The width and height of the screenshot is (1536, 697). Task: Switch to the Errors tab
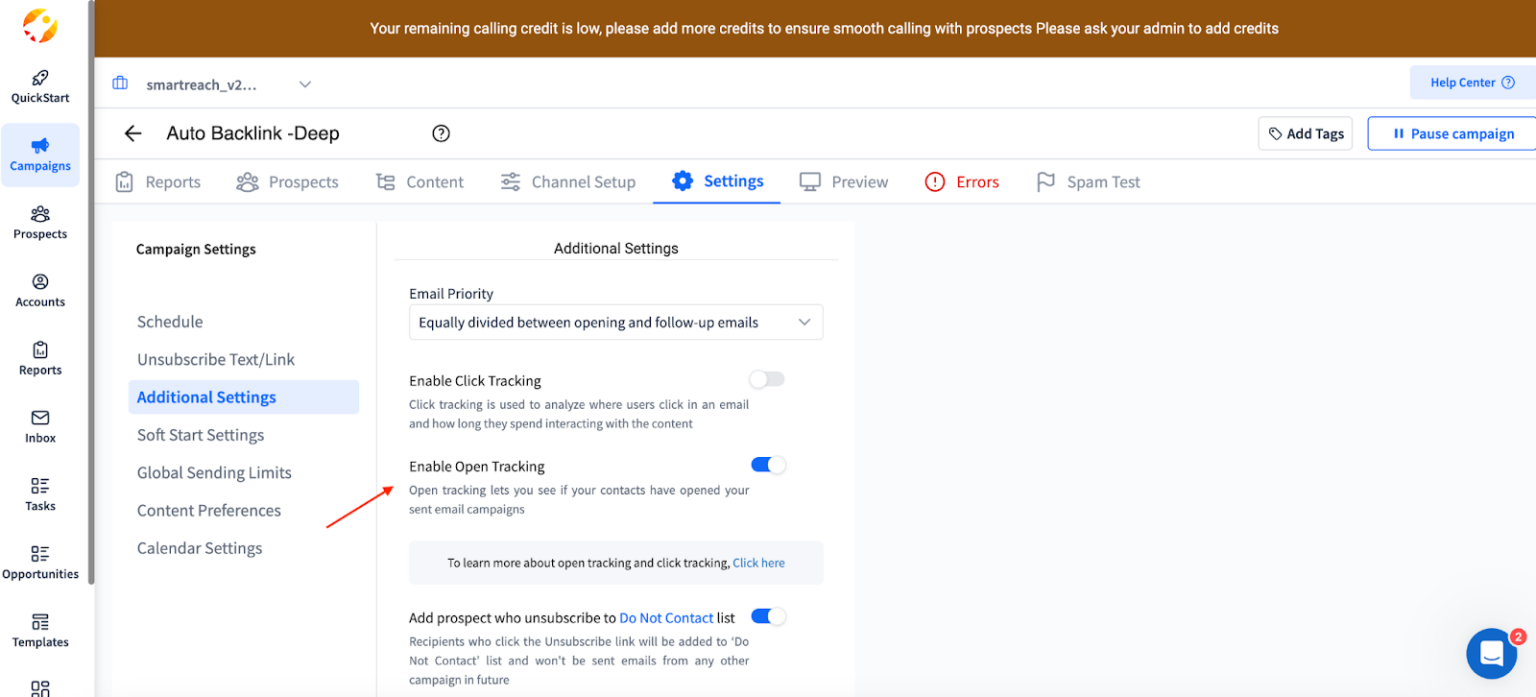point(962,181)
